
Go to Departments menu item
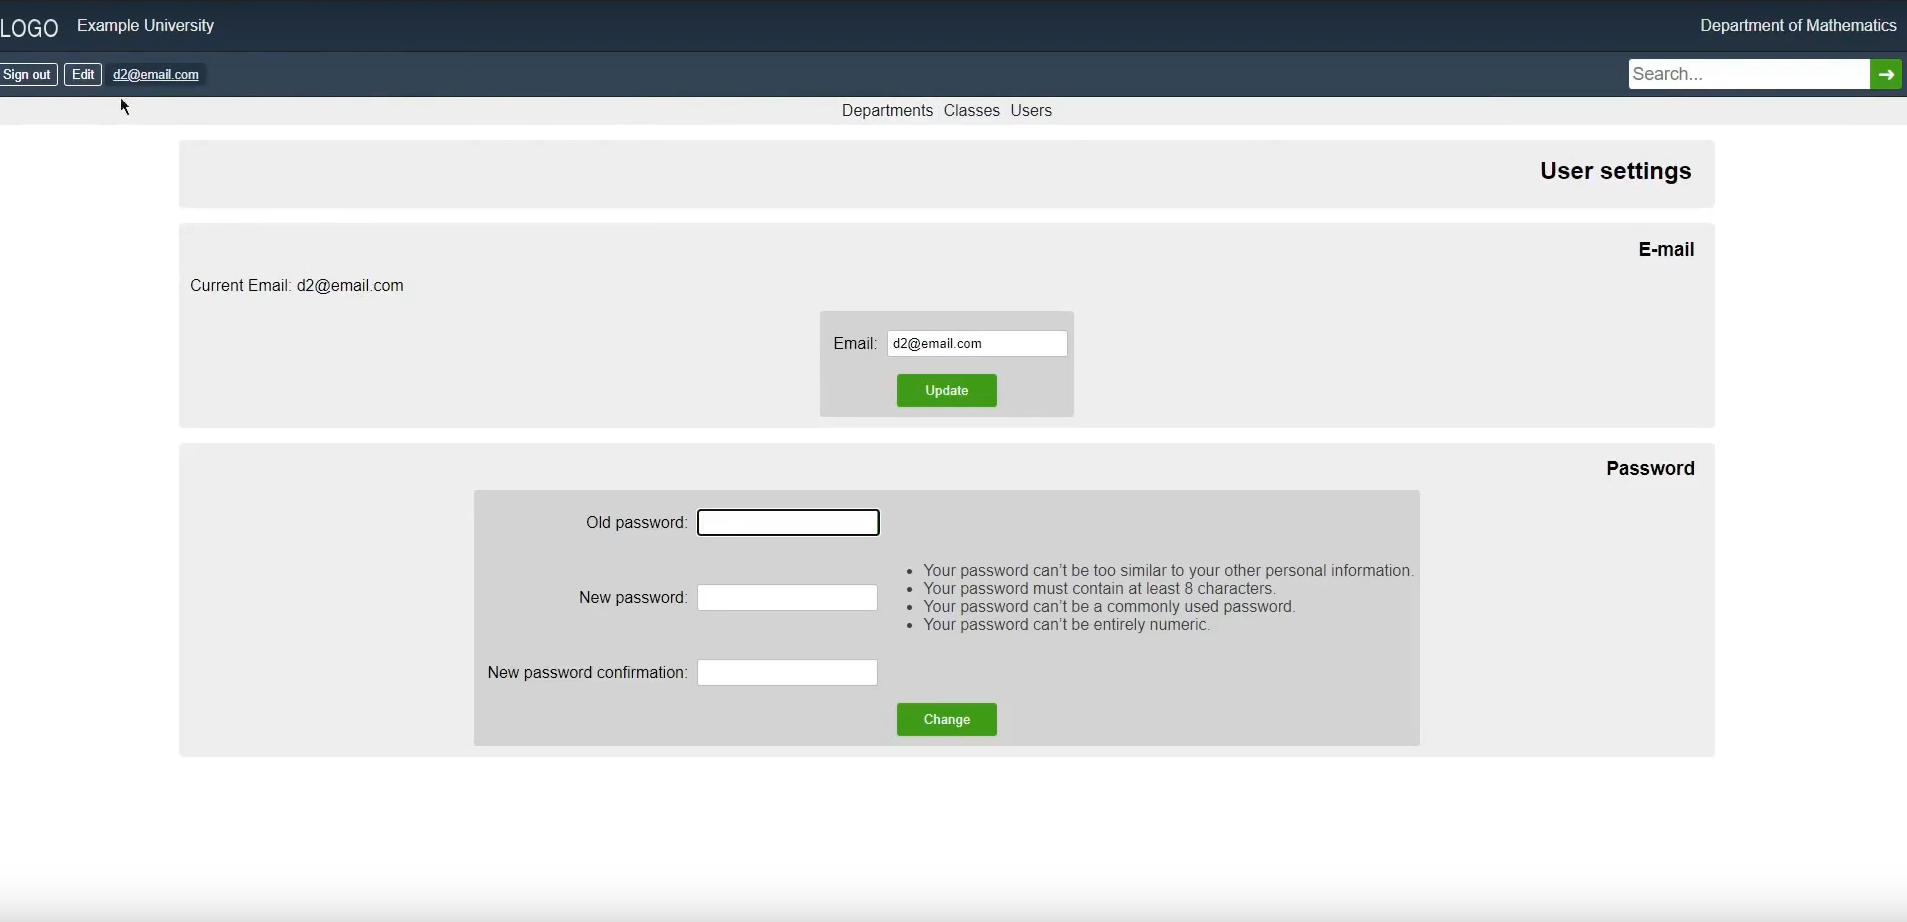coord(887,111)
